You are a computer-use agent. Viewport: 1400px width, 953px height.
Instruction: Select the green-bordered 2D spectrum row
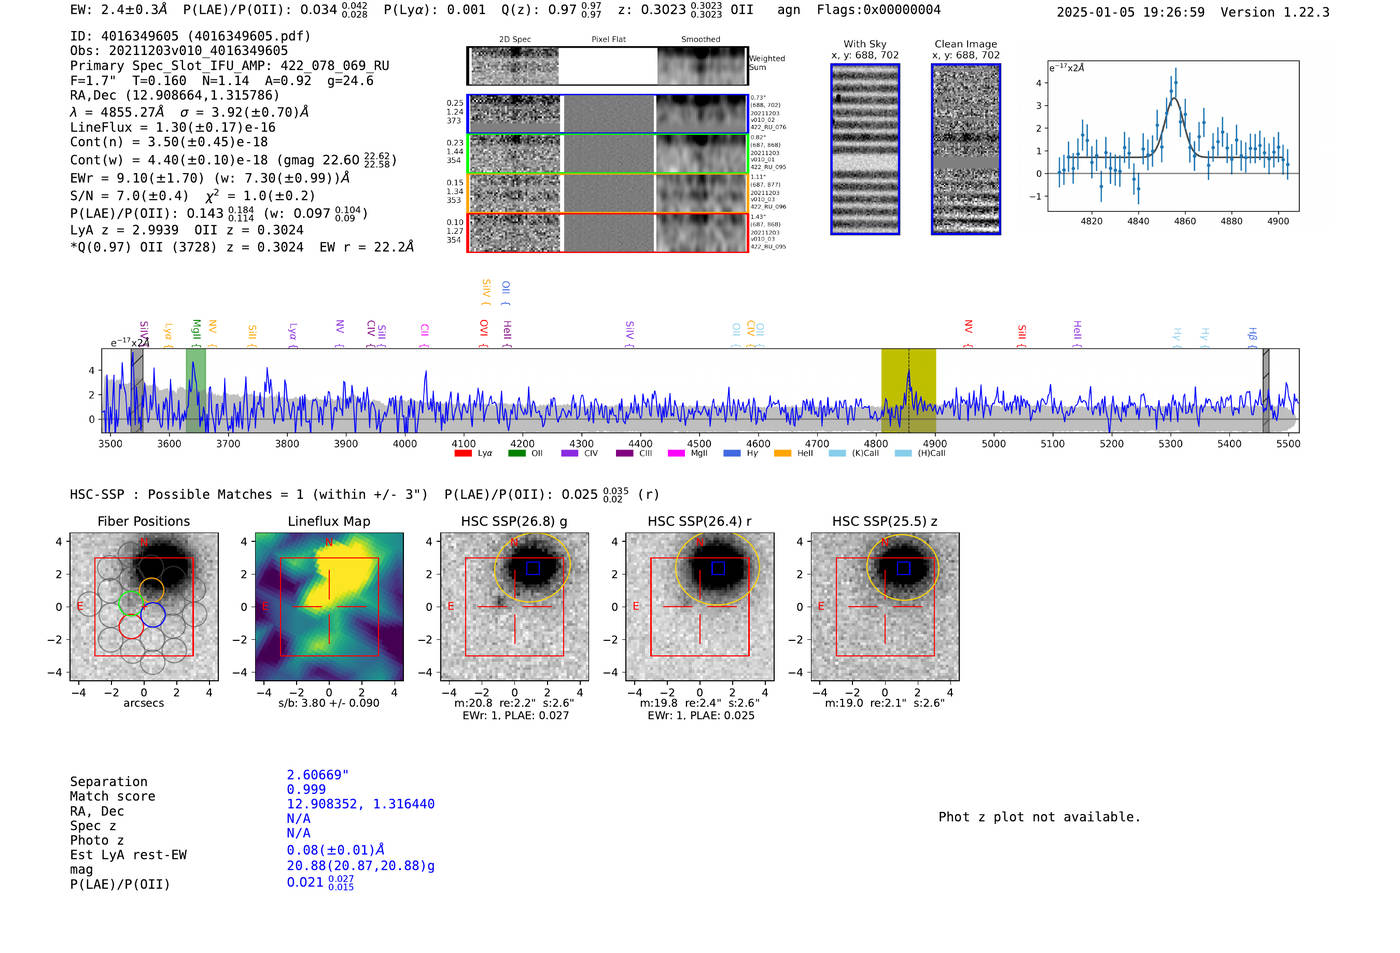click(607, 154)
